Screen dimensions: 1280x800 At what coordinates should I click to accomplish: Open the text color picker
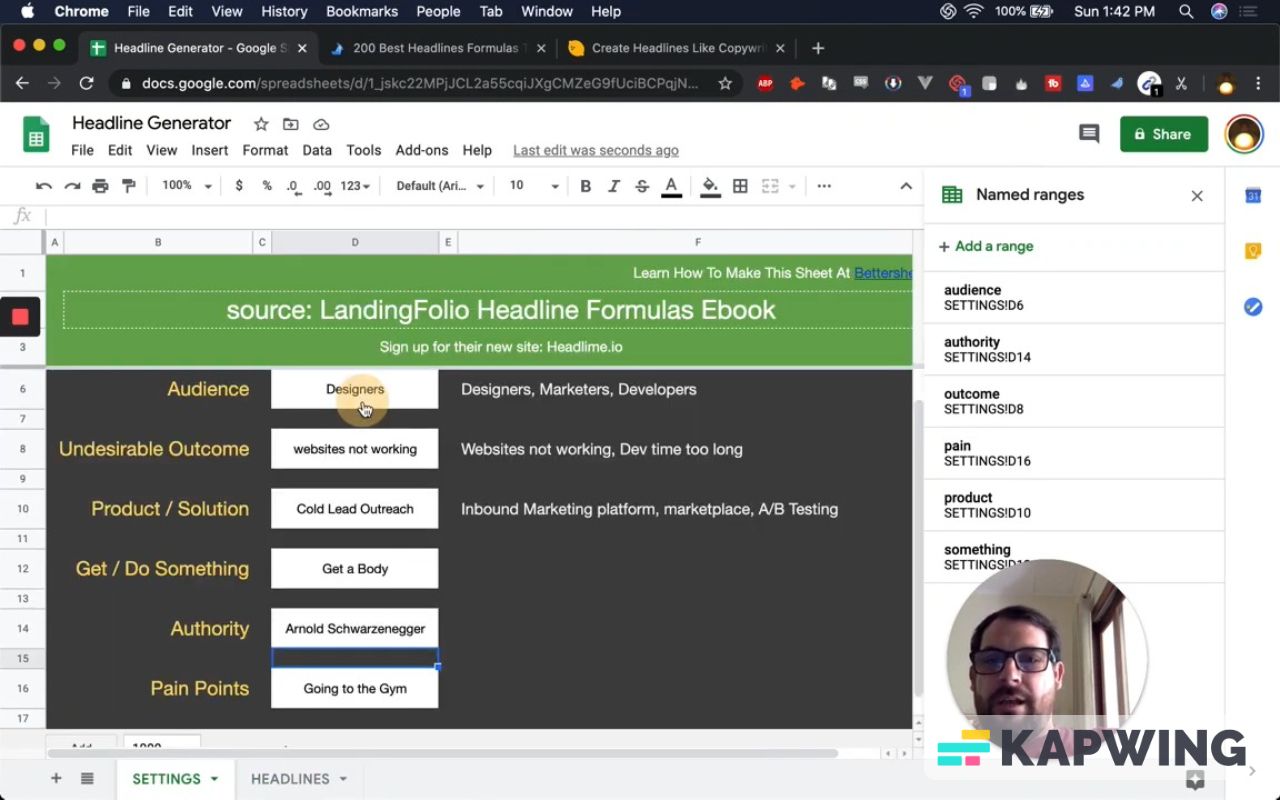[x=671, y=187]
